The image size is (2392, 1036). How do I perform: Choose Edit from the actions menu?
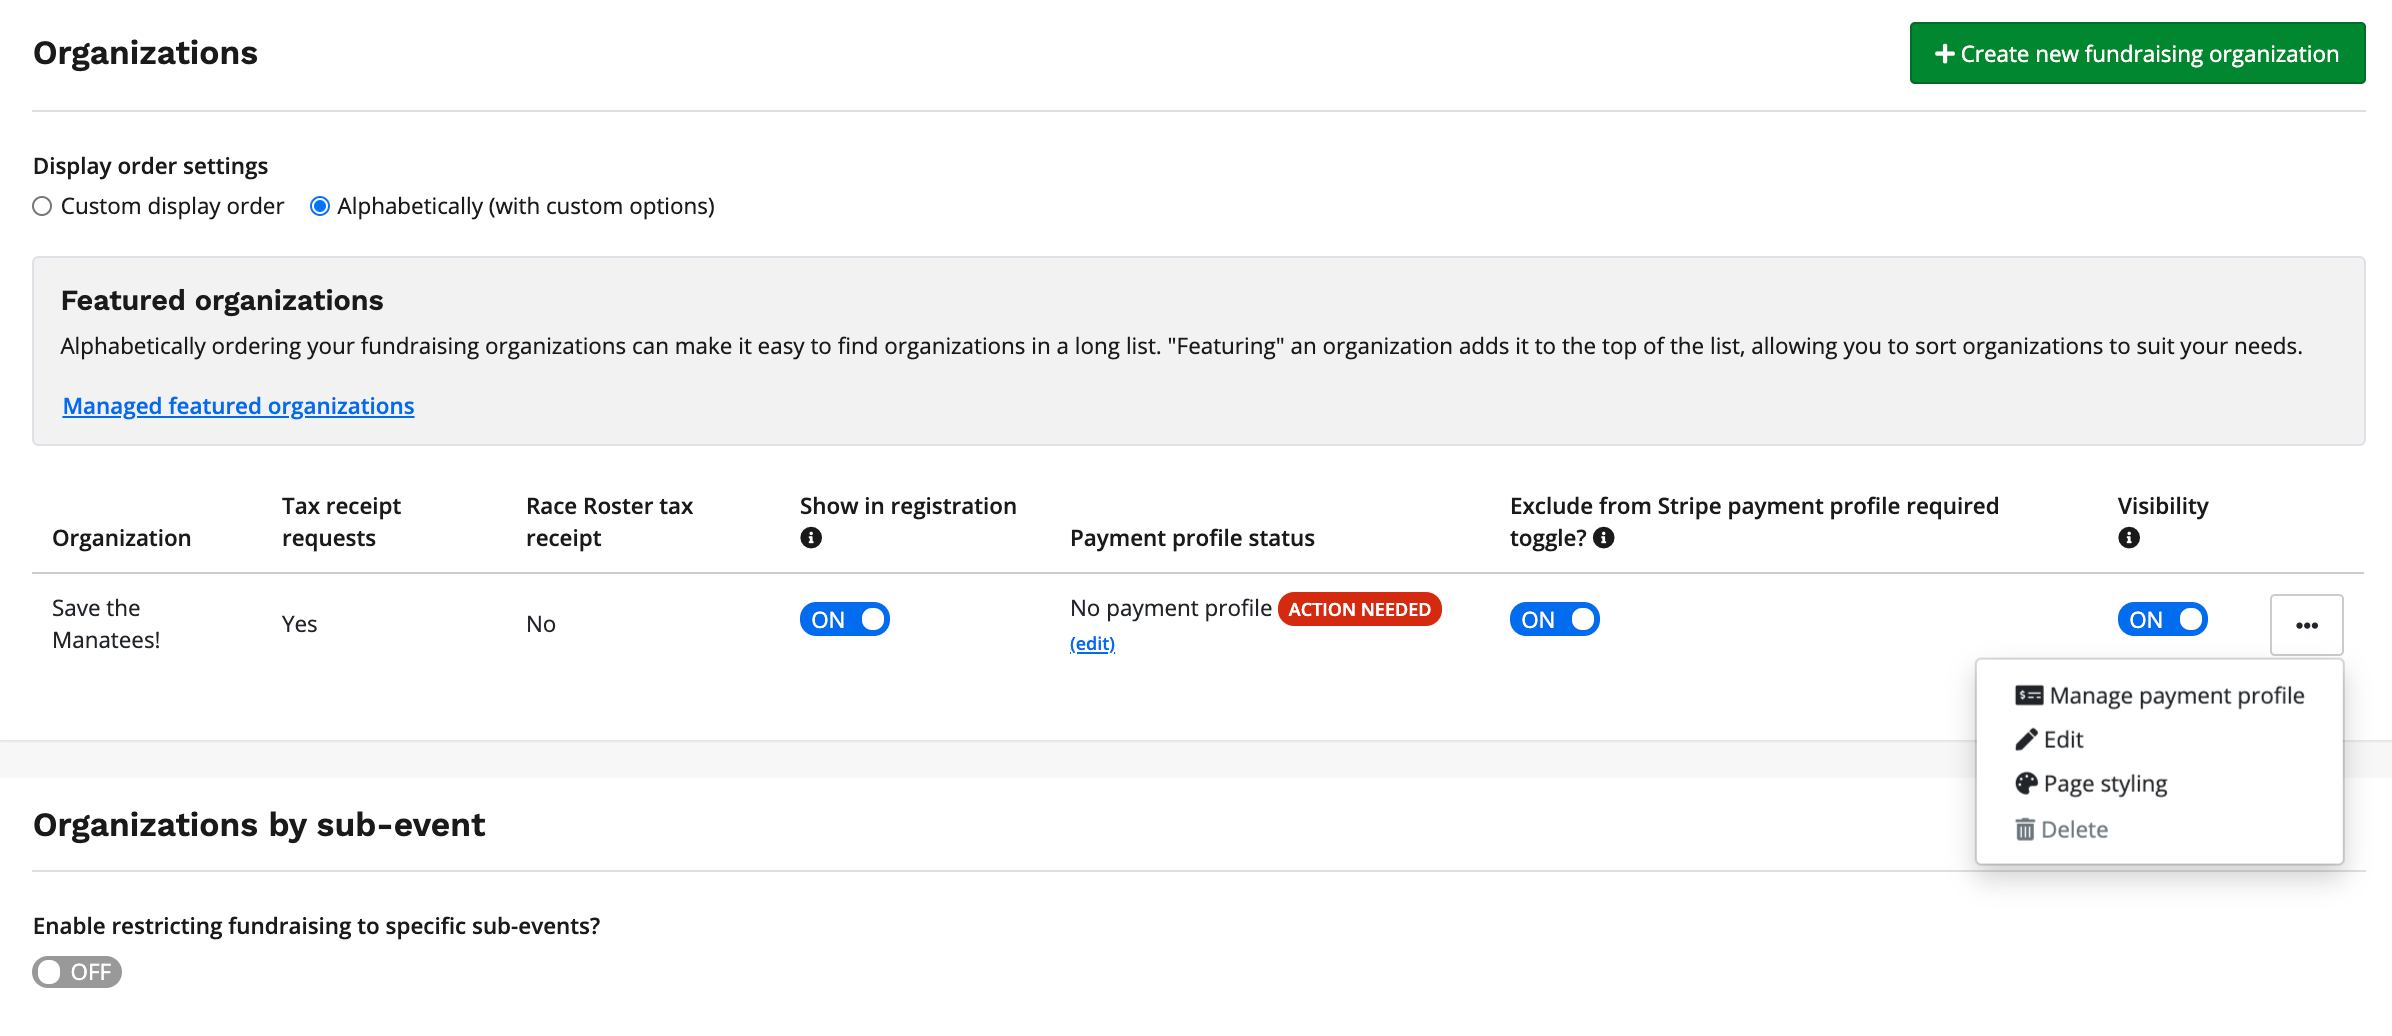point(2050,740)
